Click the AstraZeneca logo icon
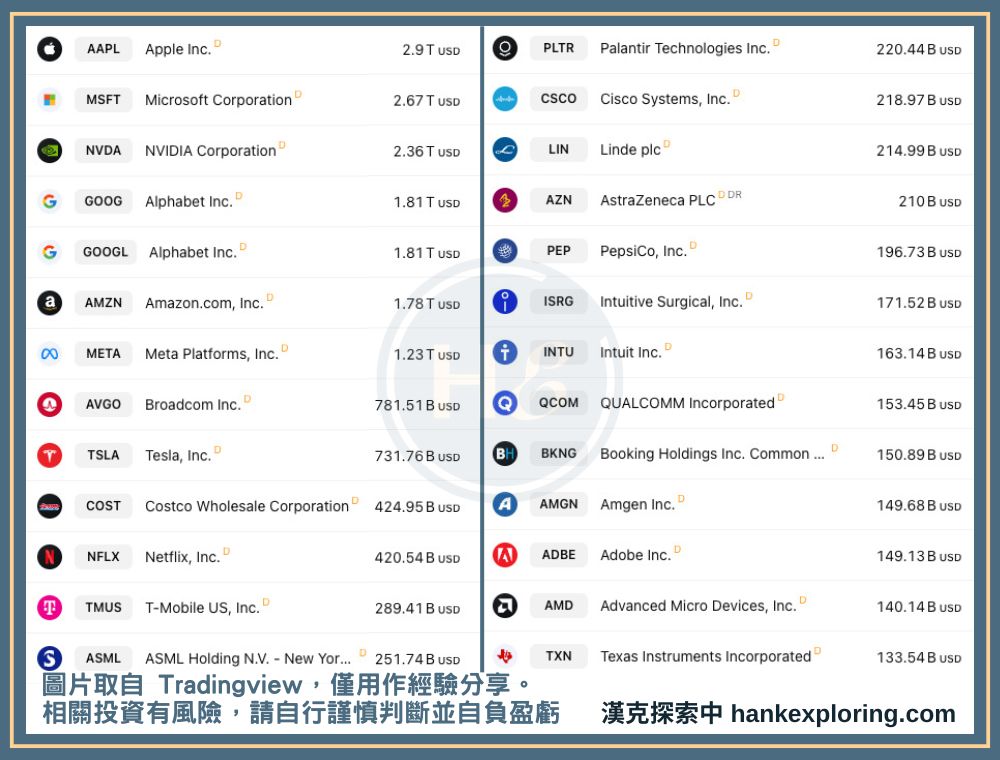 click(x=505, y=200)
